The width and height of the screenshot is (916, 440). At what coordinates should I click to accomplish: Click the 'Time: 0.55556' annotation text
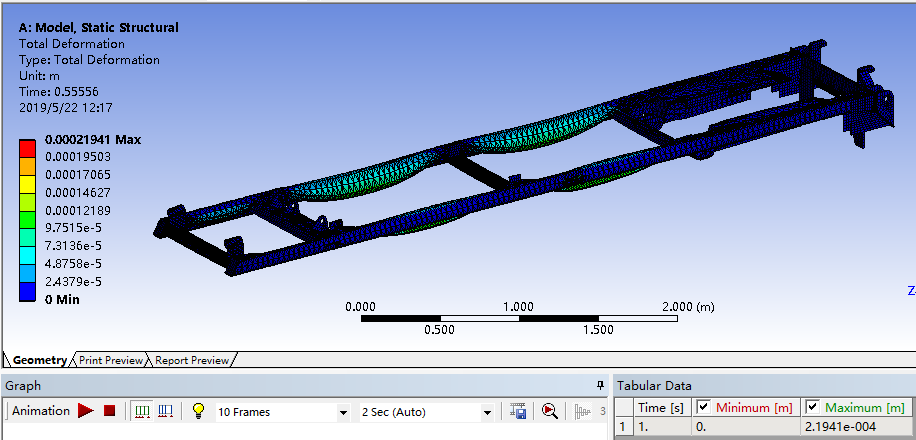coord(58,92)
